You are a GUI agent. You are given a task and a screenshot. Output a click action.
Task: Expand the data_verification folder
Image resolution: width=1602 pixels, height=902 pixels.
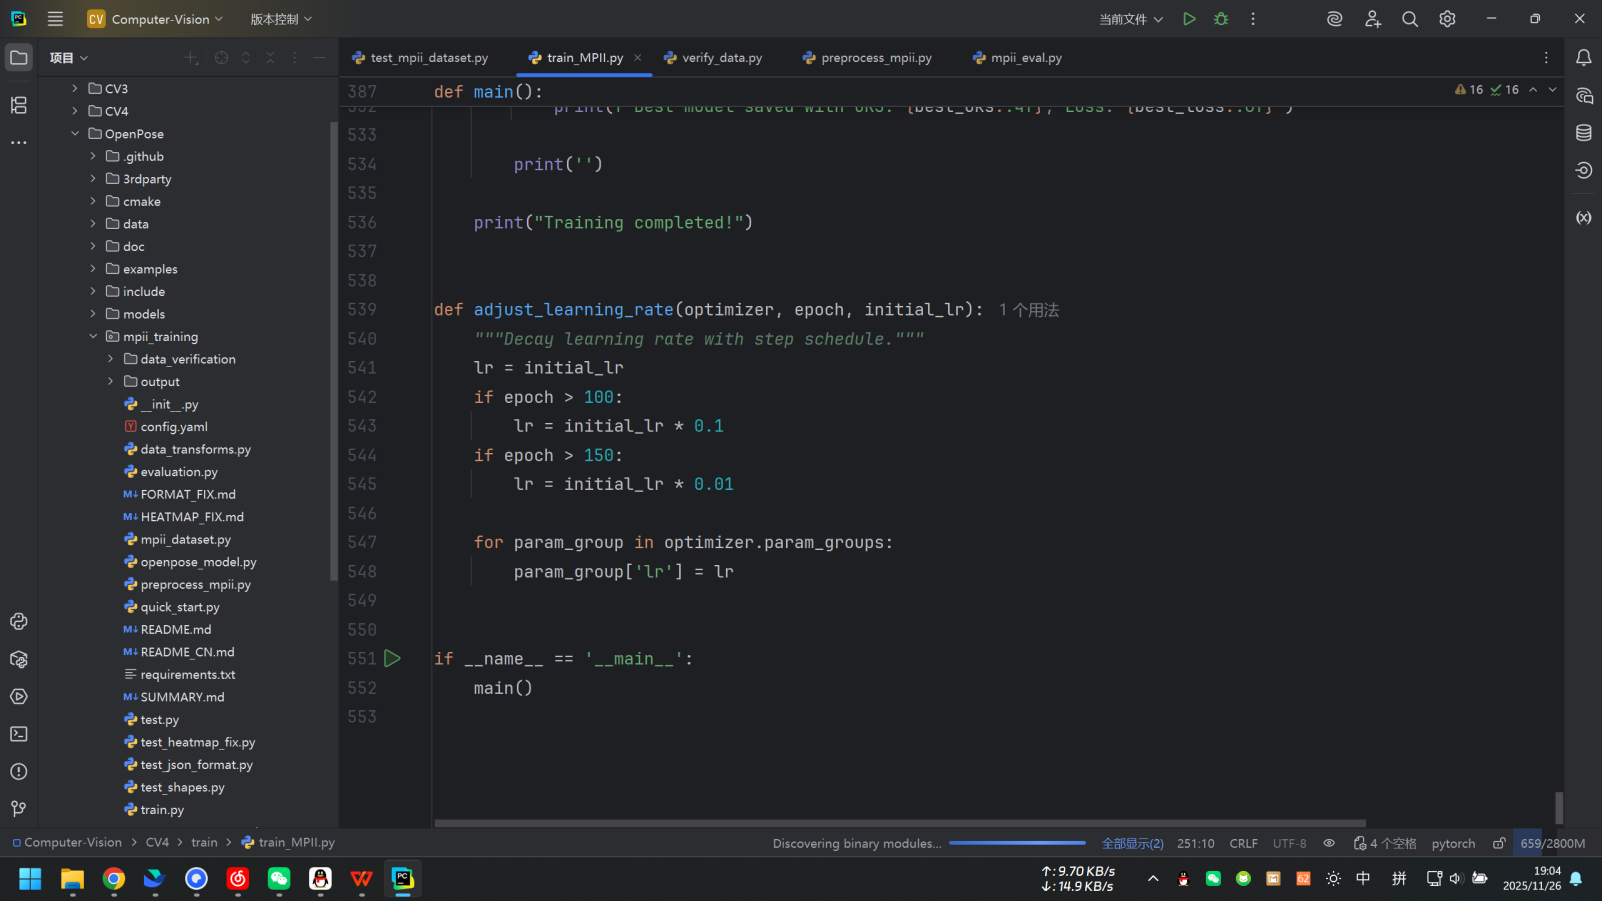tap(111, 359)
